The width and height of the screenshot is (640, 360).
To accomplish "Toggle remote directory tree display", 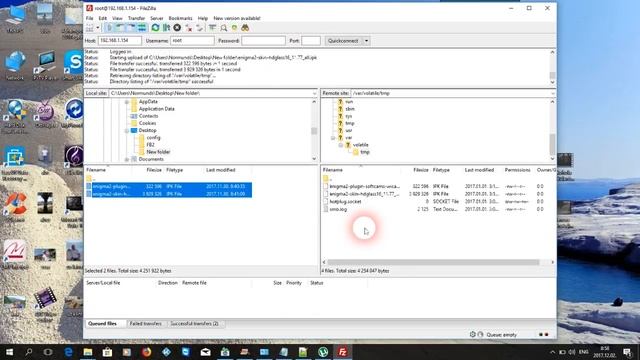I will 131,28.
